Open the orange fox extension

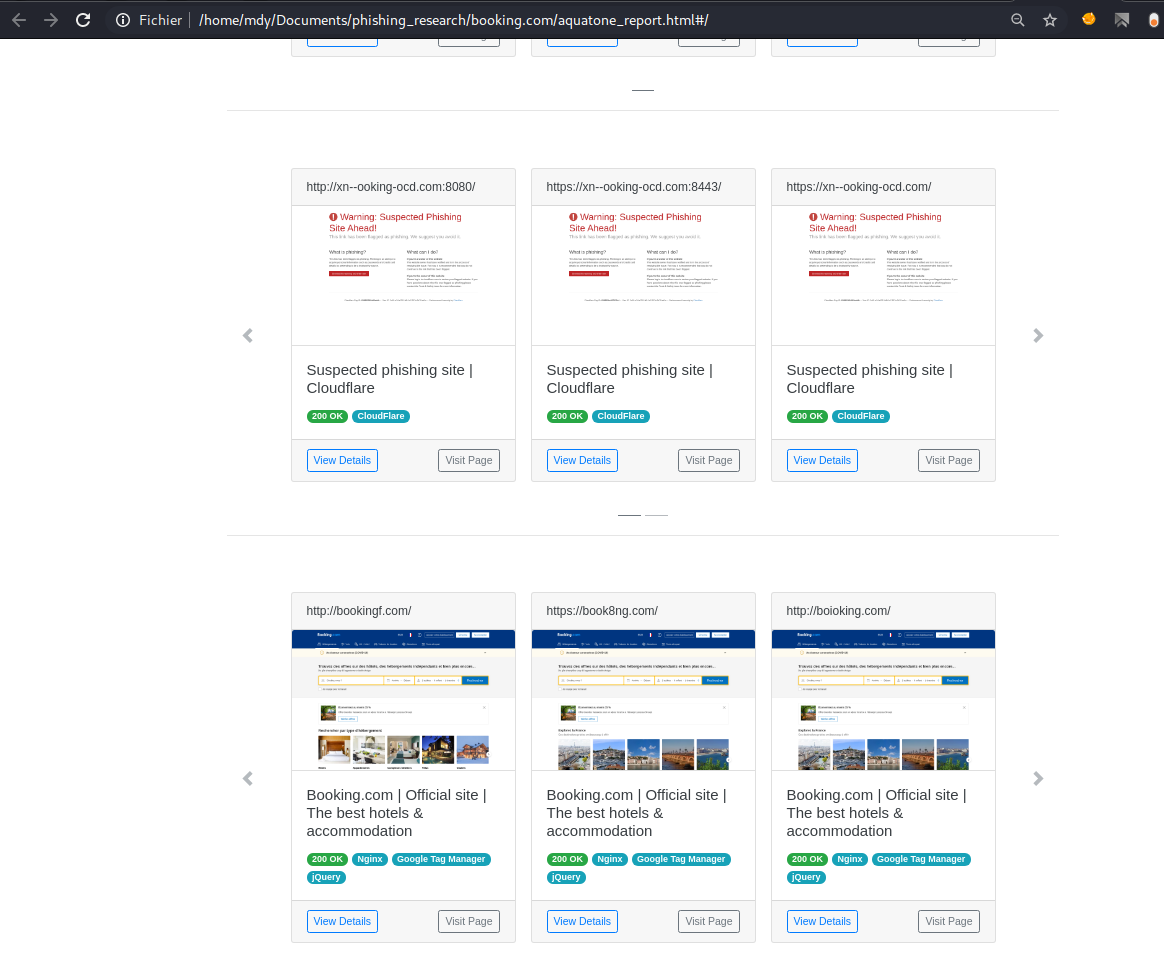tap(1089, 19)
